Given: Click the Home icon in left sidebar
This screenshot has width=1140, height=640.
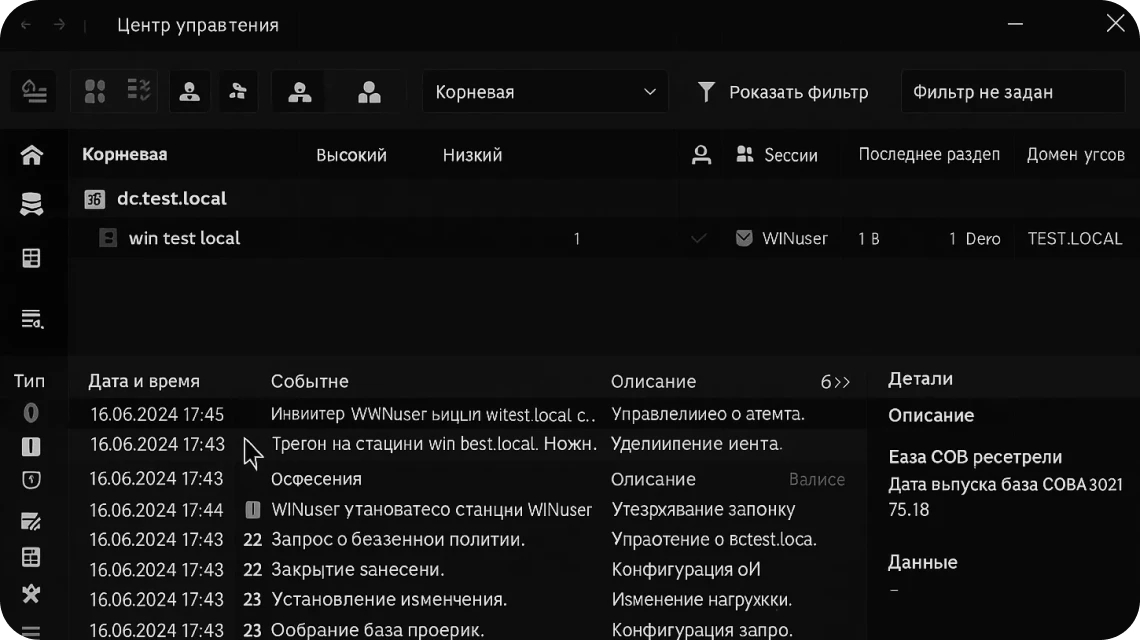Looking at the screenshot, I should (x=32, y=155).
